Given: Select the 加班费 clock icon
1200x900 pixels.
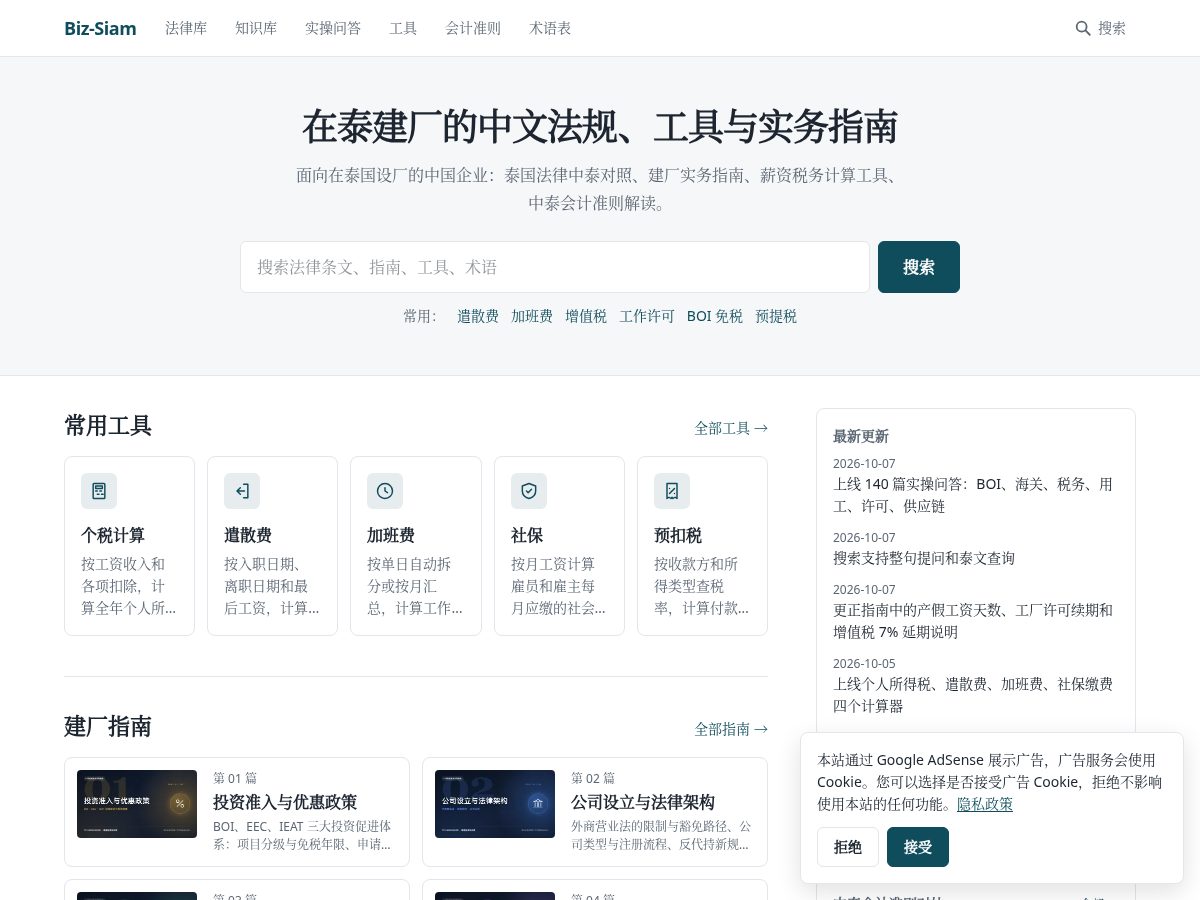Looking at the screenshot, I should [x=385, y=491].
